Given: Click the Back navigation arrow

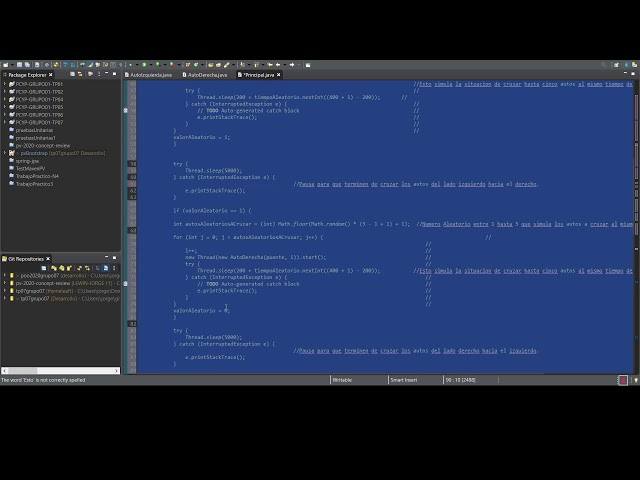Looking at the screenshot, I should click(278, 65).
